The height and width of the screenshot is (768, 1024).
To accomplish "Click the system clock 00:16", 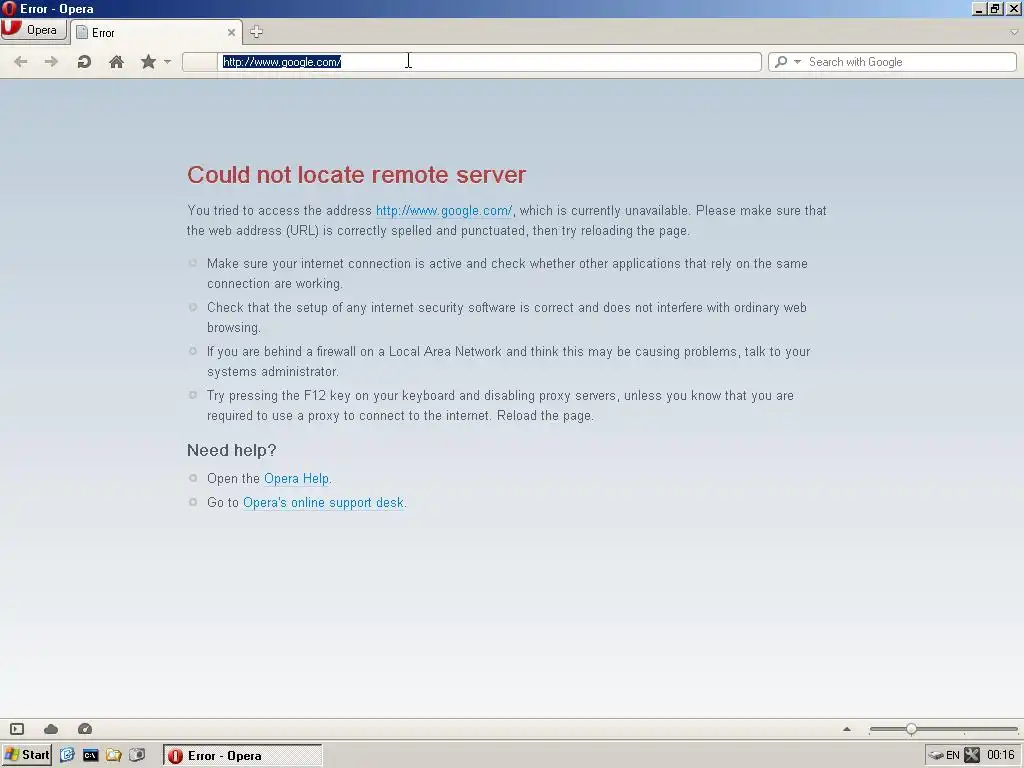I will (1000, 756).
